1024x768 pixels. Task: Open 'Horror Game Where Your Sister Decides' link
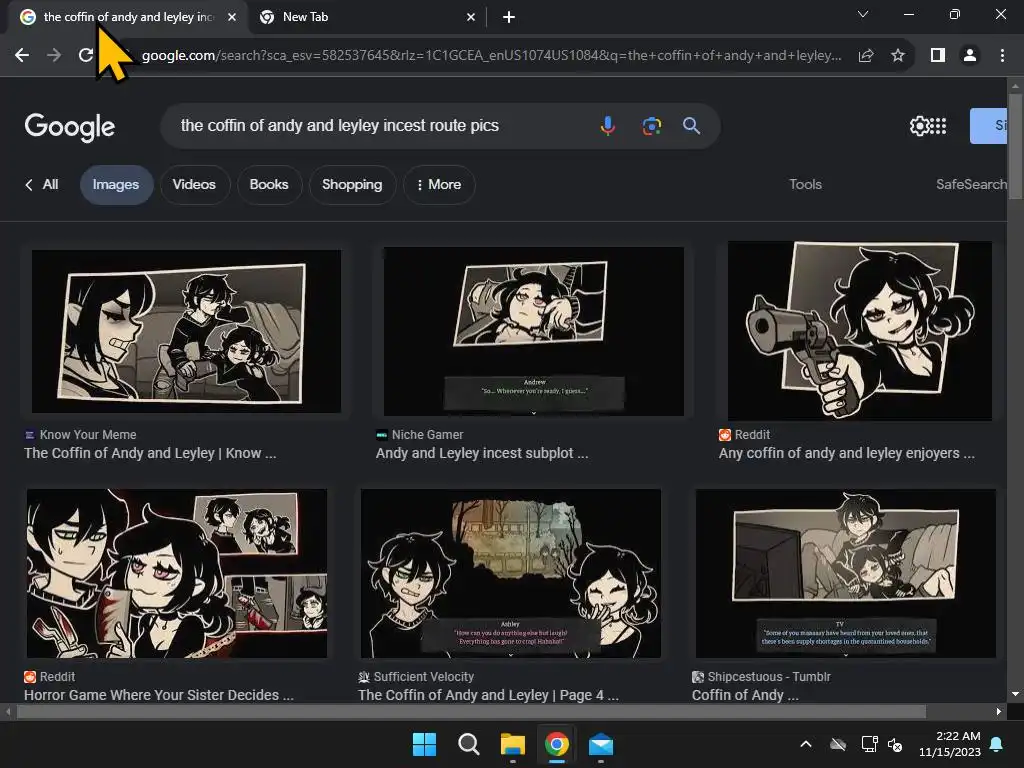159,695
